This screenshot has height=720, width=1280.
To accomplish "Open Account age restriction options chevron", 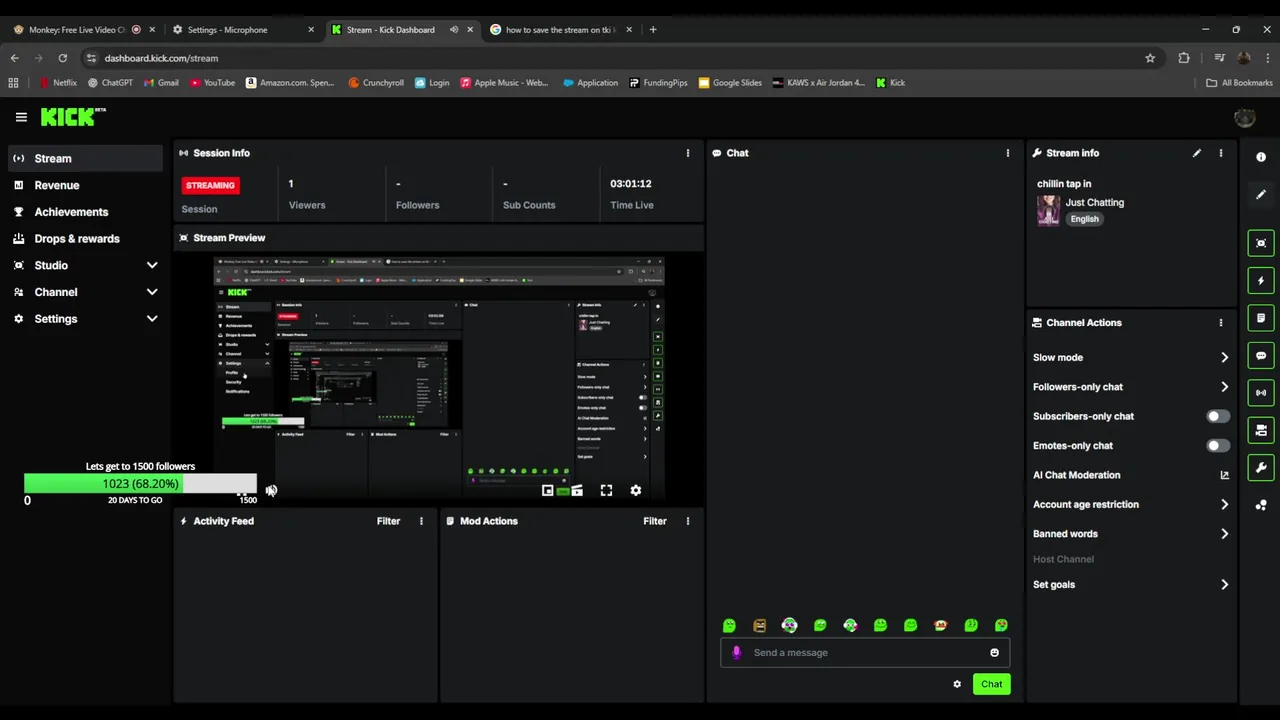I will [x=1224, y=505].
